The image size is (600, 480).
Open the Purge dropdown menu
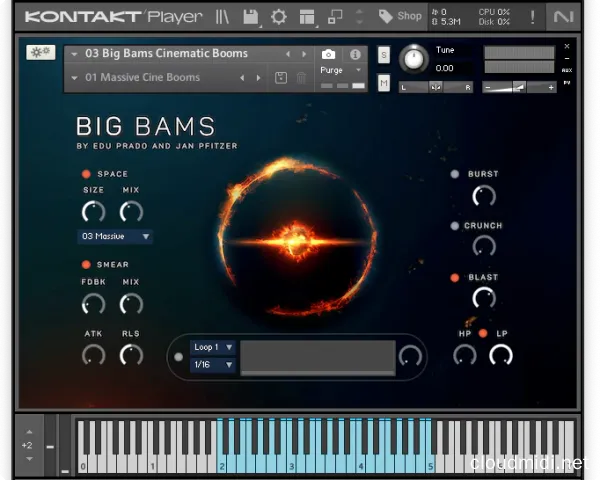[341, 70]
